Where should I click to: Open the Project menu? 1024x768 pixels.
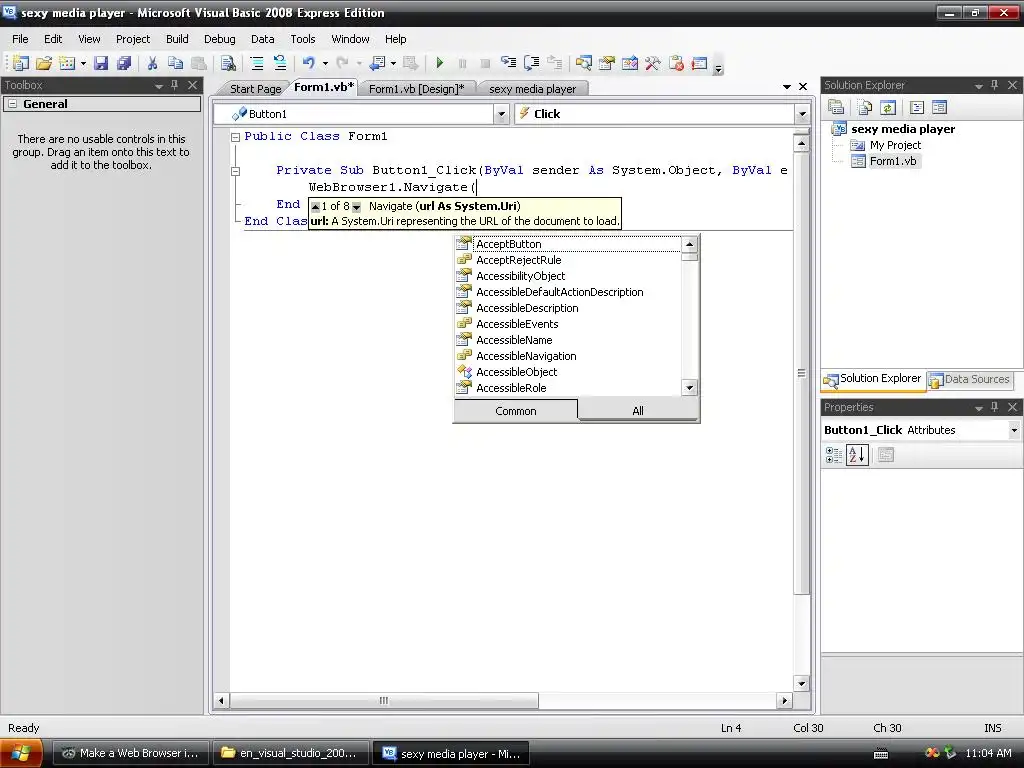pos(133,39)
